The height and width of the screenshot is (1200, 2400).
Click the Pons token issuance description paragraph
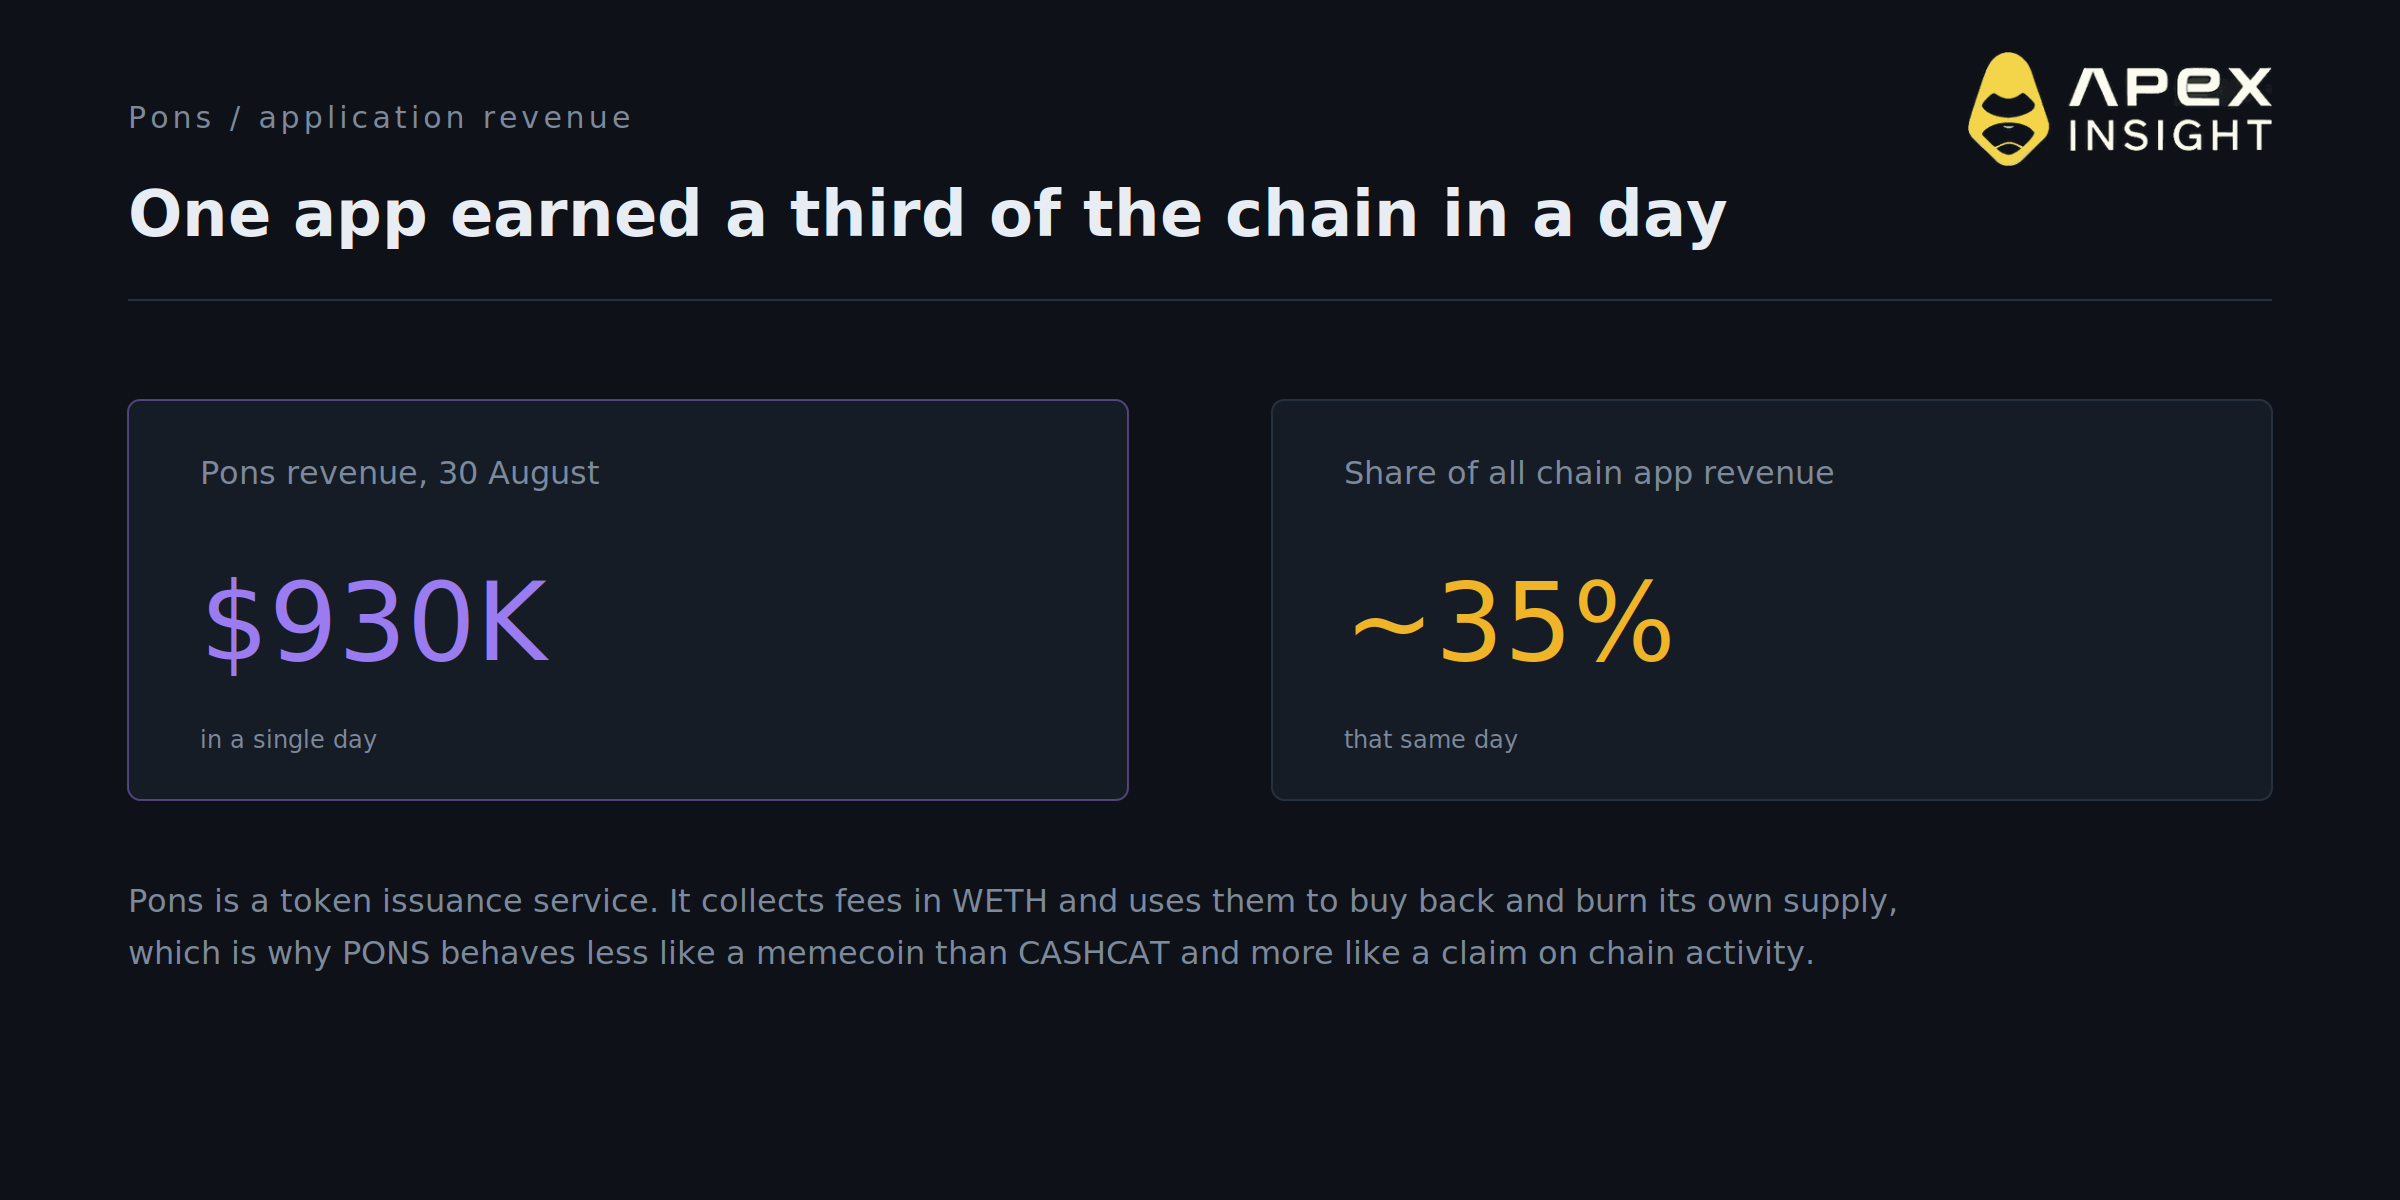[1012, 927]
